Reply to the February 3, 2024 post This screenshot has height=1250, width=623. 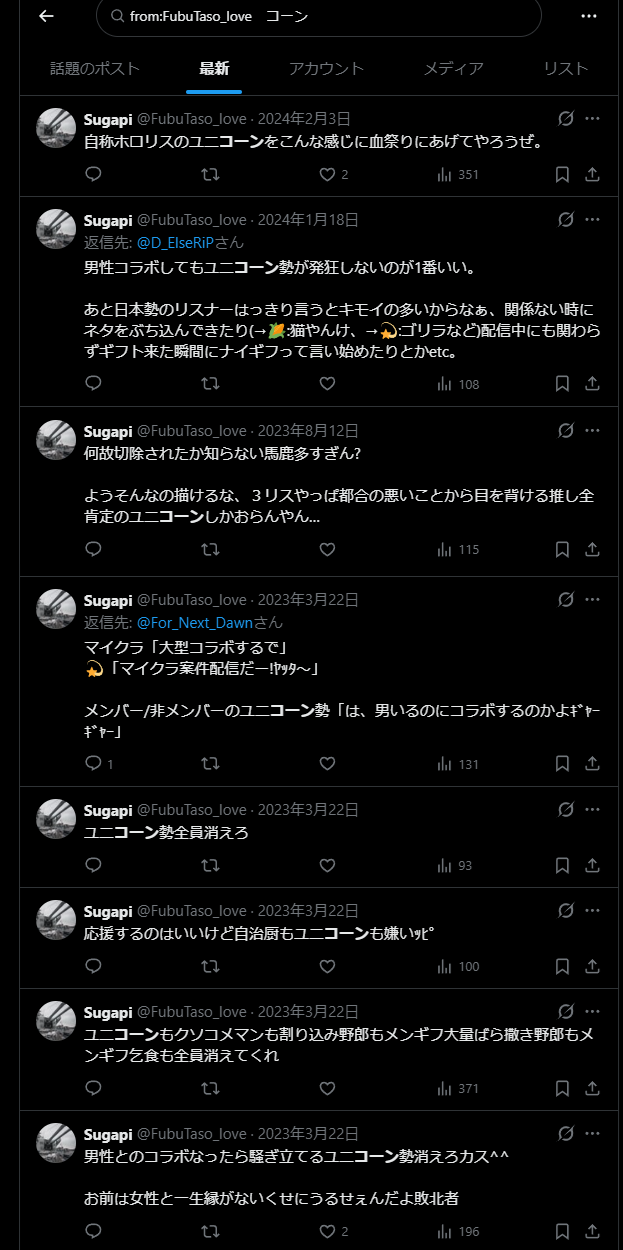93,174
